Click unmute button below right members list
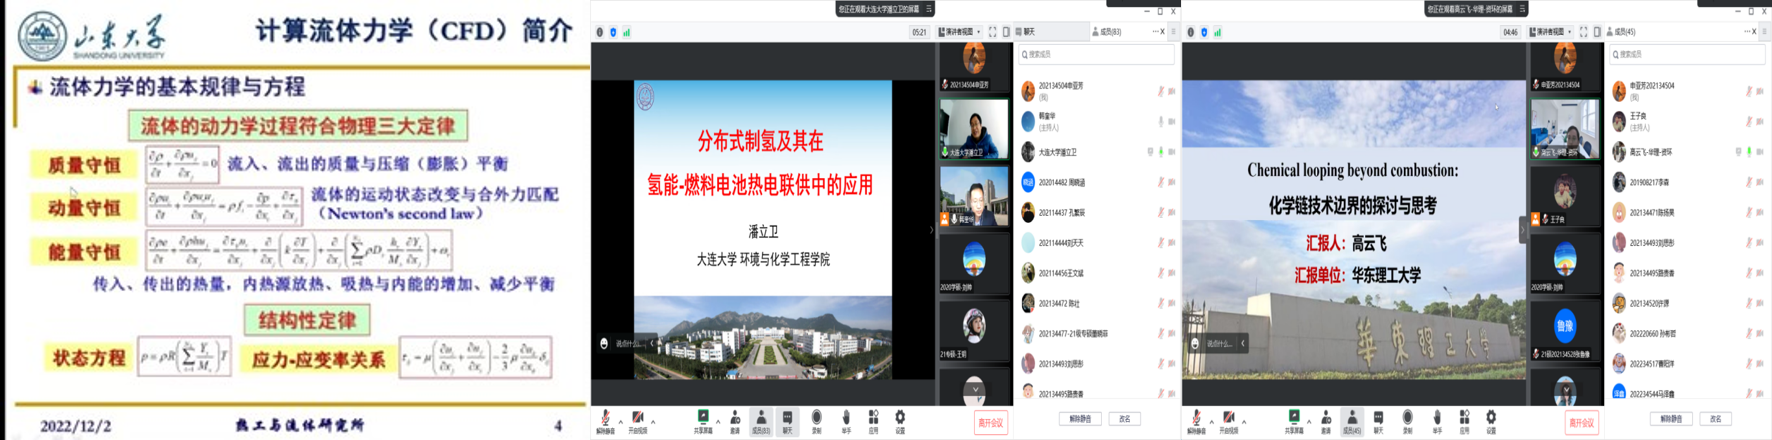Screen dimensions: 1772x440 click(1671, 419)
